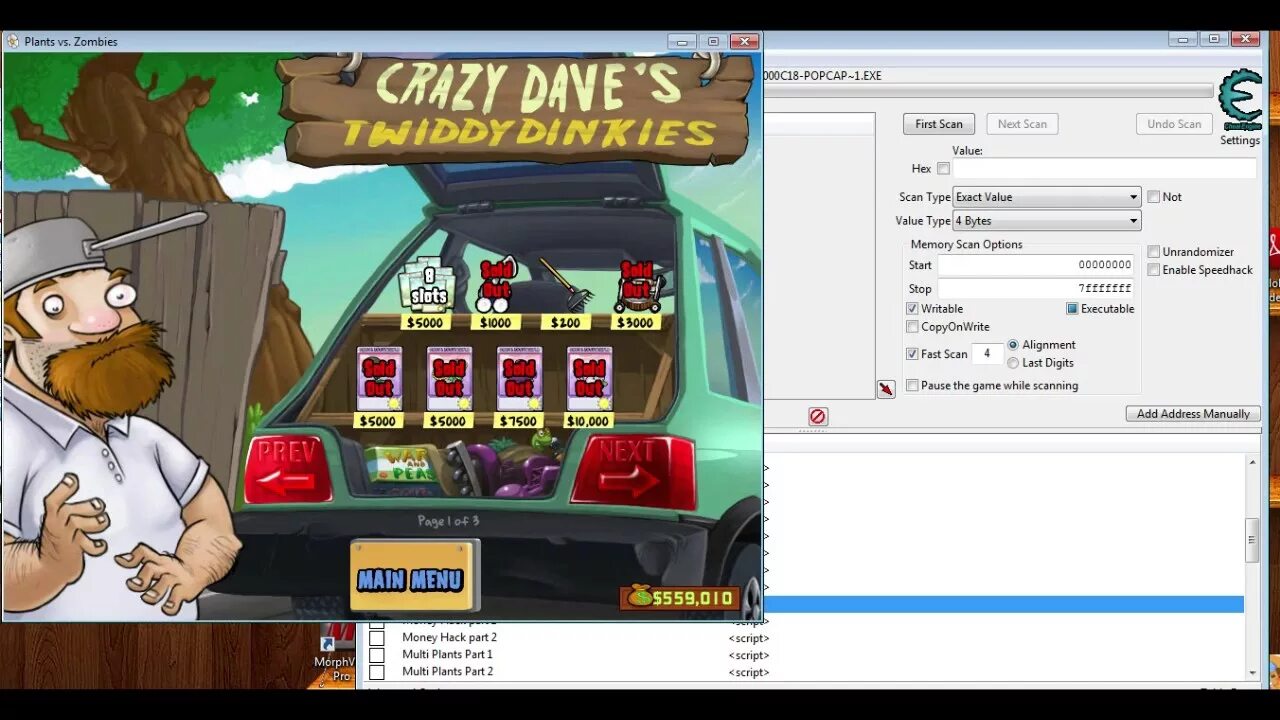Enable Pause the game while scanning
The width and height of the screenshot is (1280, 720).
coord(912,385)
